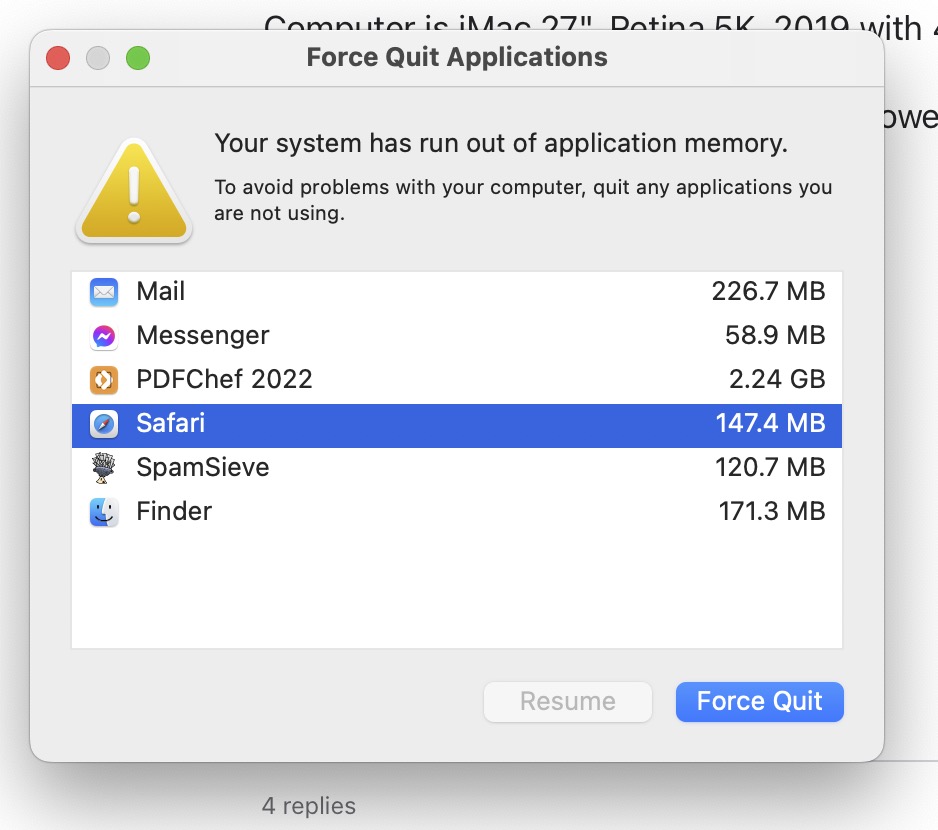Click the 147.4 MB value beside Safari

(770, 424)
